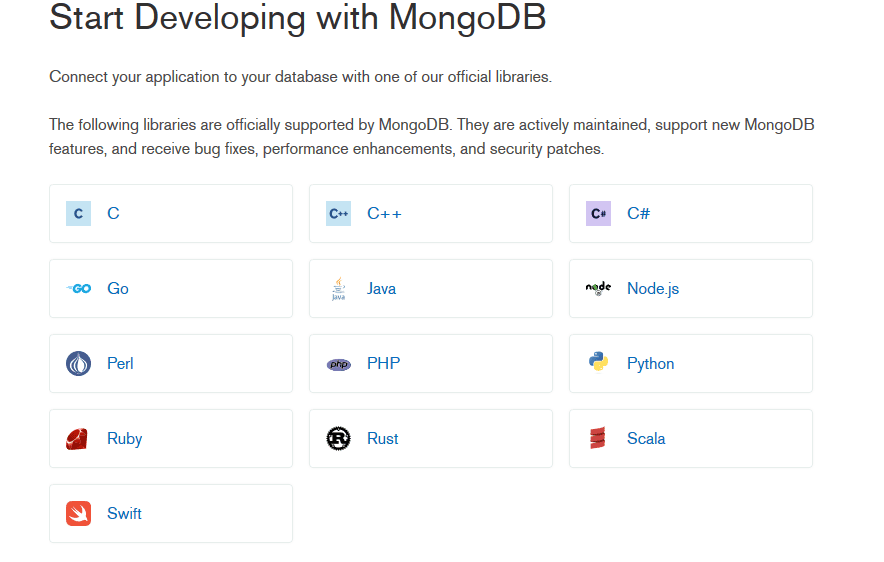Click the Swift bird icon
Screen dimensions: 884x562
(78, 513)
